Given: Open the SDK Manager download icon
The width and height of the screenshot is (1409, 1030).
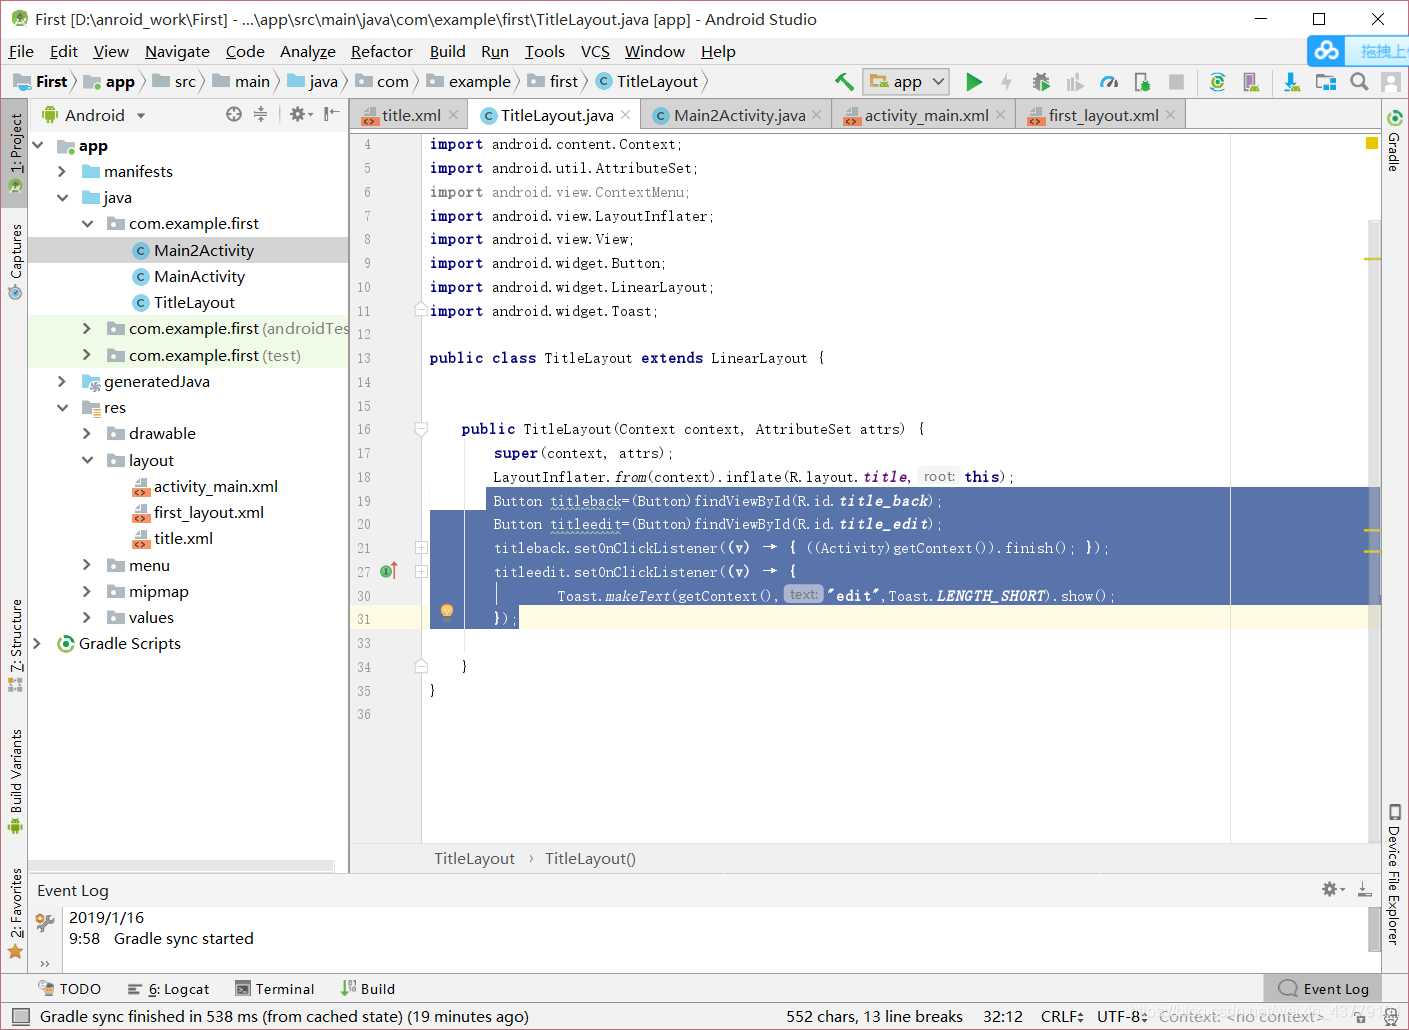Looking at the screenshot, I should tap(1292, 82).
